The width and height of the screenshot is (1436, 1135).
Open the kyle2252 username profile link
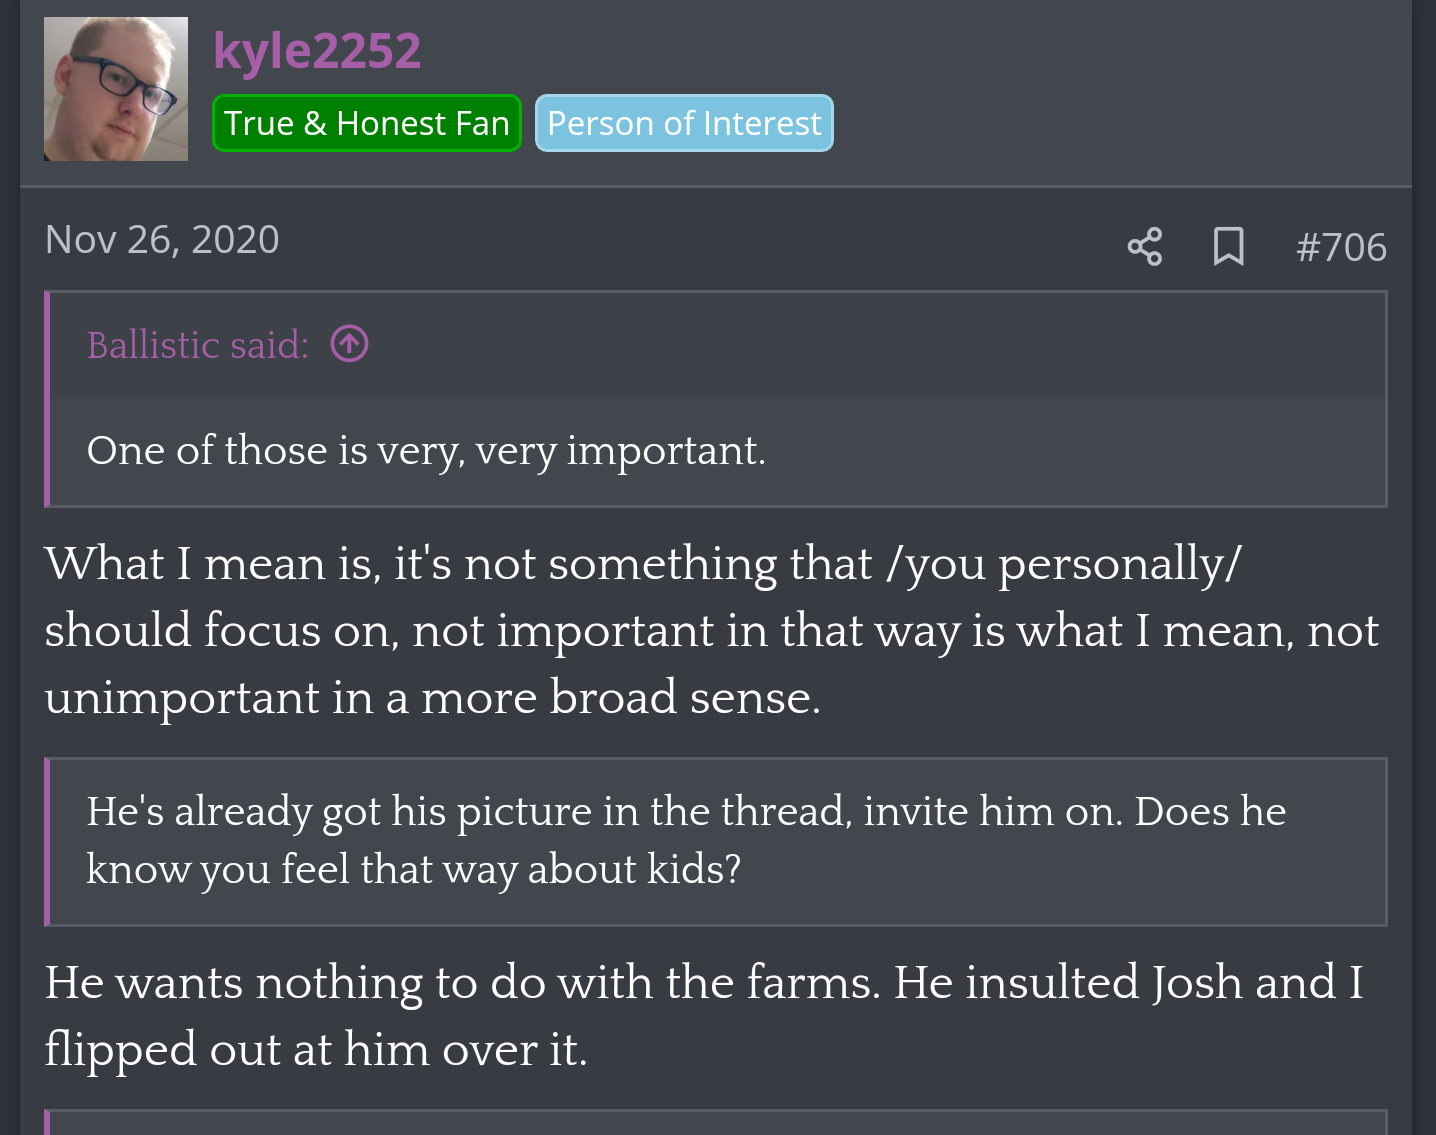[317, 51]
